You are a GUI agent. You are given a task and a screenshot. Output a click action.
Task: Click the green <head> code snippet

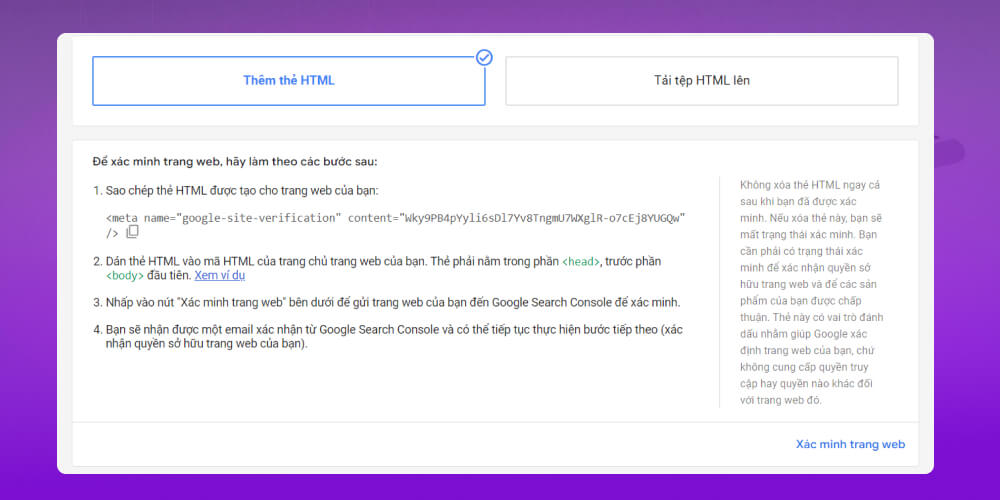581,261
